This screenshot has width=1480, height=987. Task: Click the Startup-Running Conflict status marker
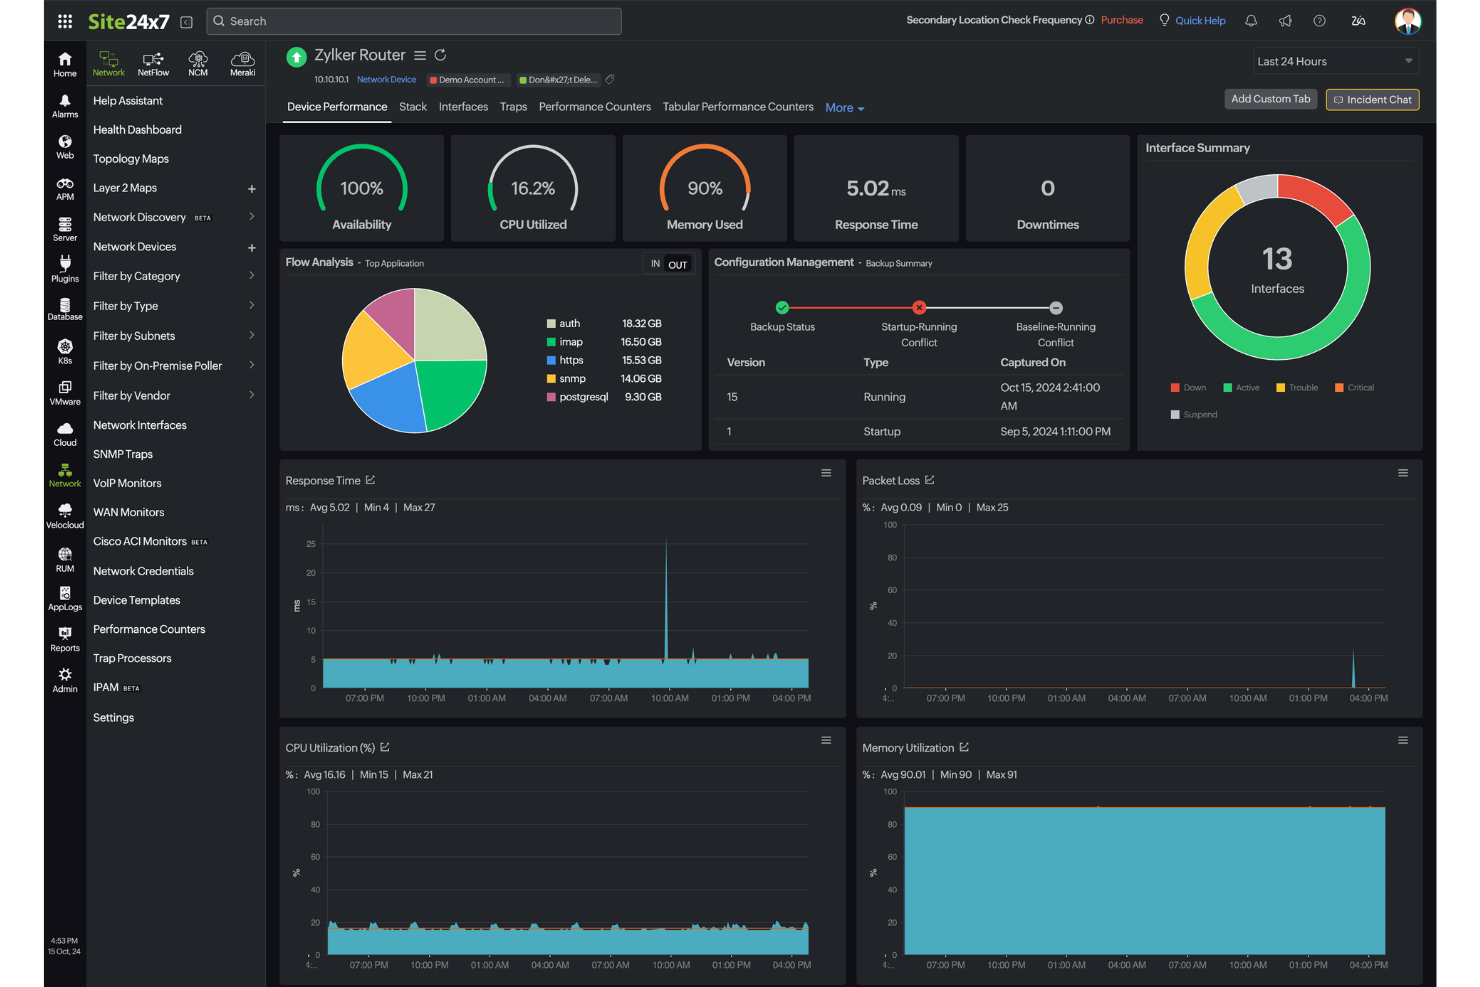(x=919, y=307)
